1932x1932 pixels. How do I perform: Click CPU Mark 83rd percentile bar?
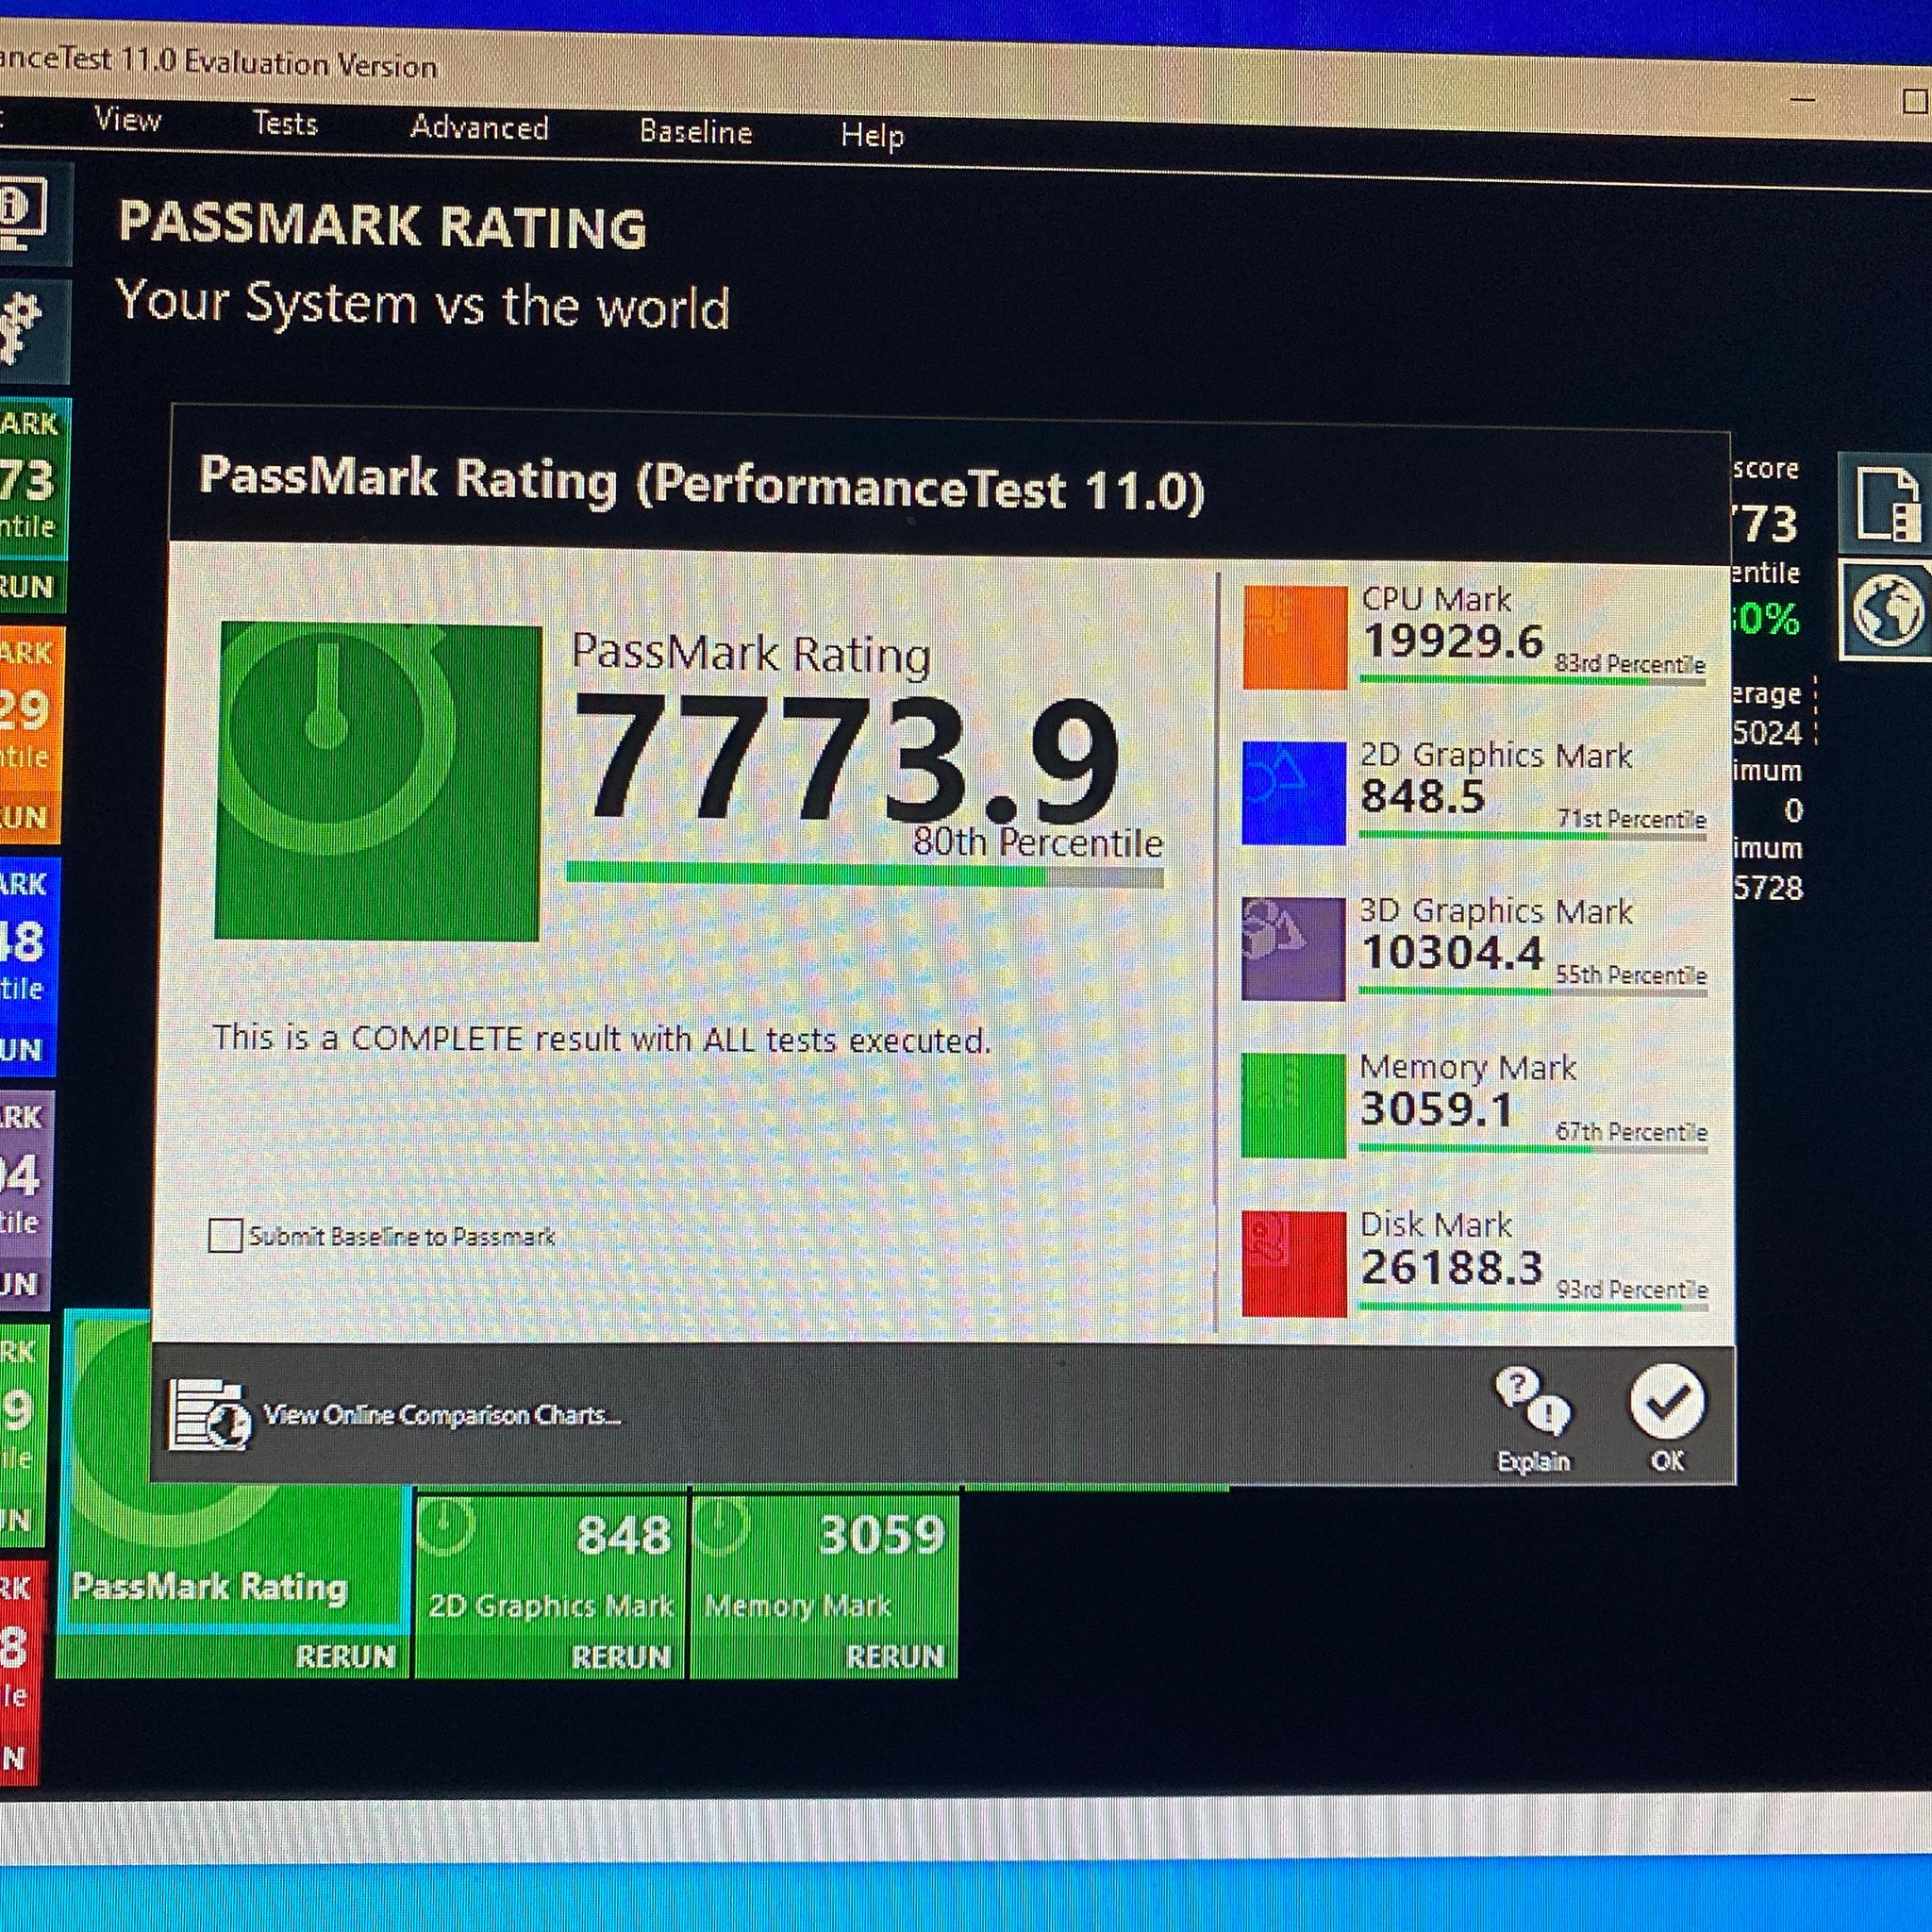point(1532,681)
